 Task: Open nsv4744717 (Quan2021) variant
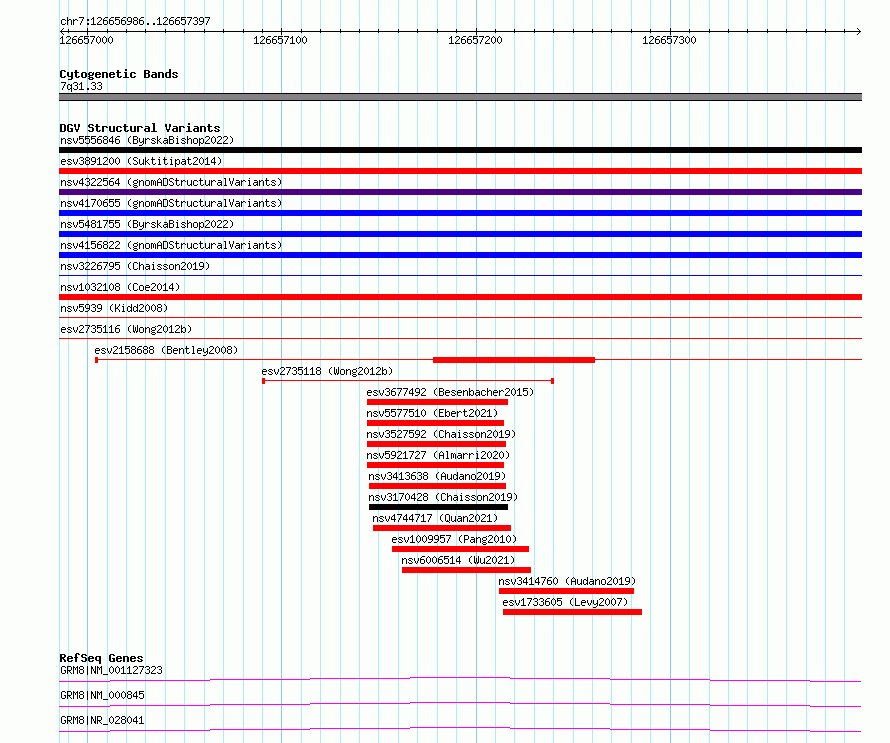click(x=435, y=518)
